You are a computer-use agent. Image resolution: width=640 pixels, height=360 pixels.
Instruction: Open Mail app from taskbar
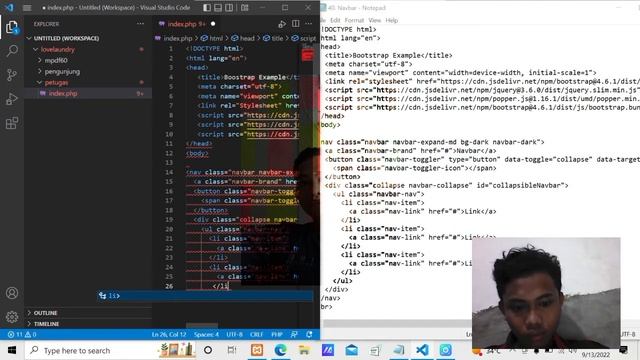[351, 350]
